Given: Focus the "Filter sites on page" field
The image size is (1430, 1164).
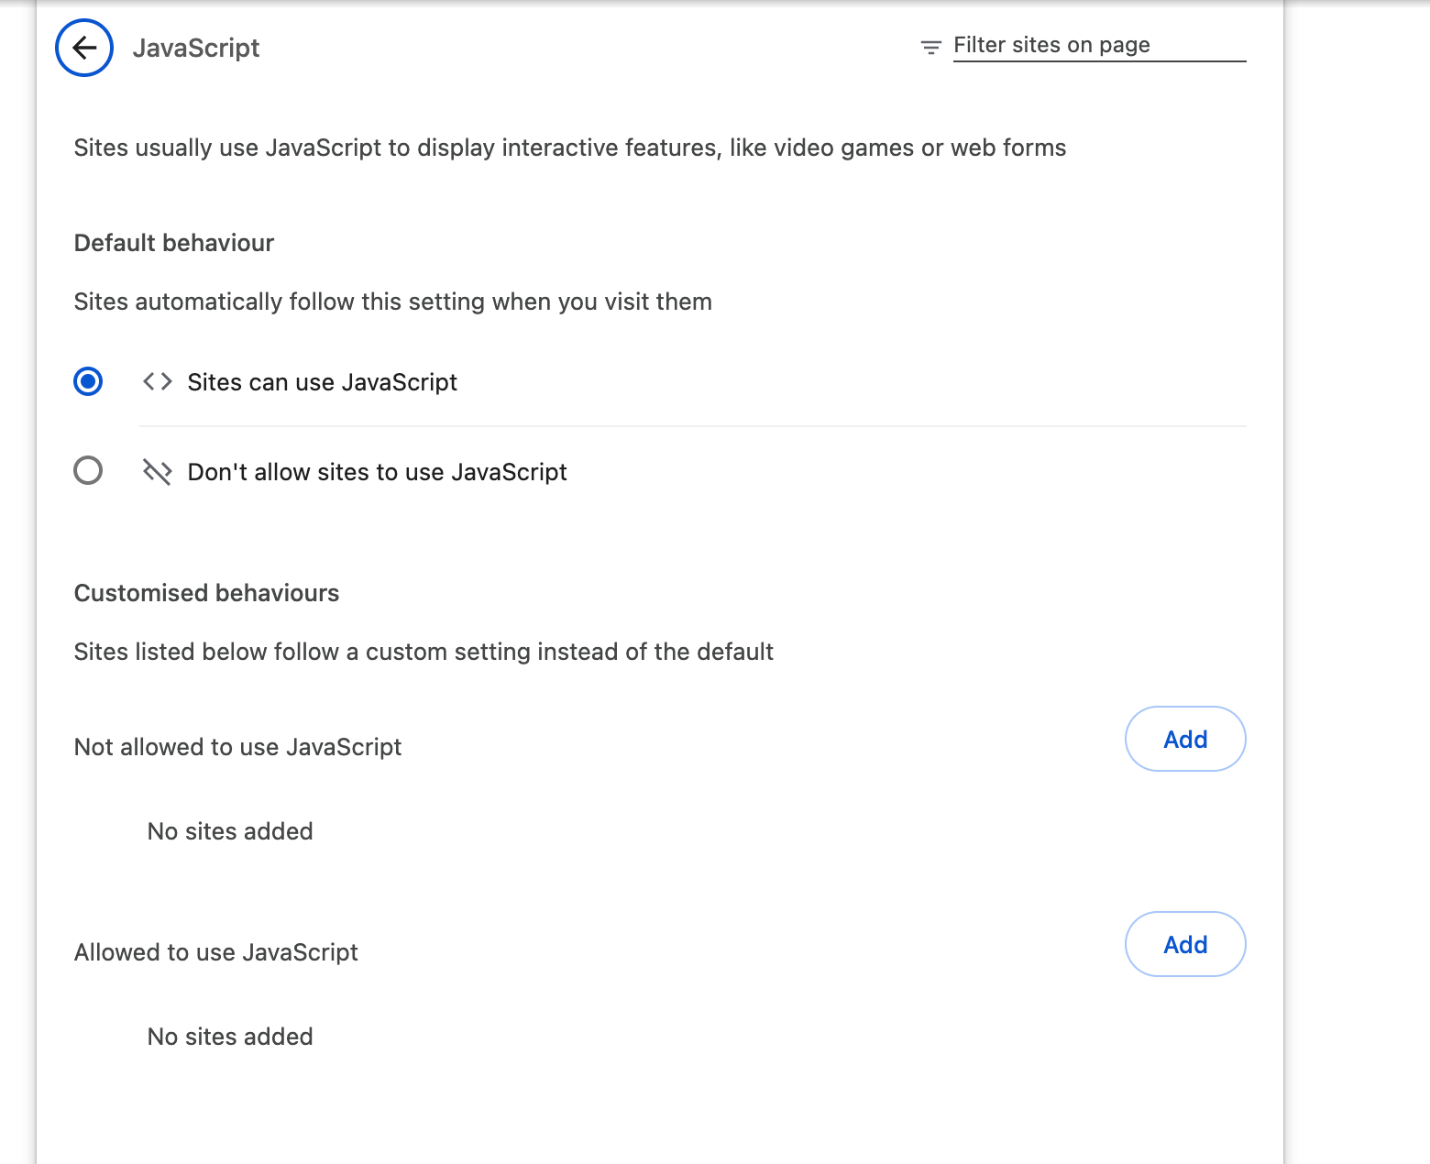Looking at the screenshot, I should pos(1098,46).
